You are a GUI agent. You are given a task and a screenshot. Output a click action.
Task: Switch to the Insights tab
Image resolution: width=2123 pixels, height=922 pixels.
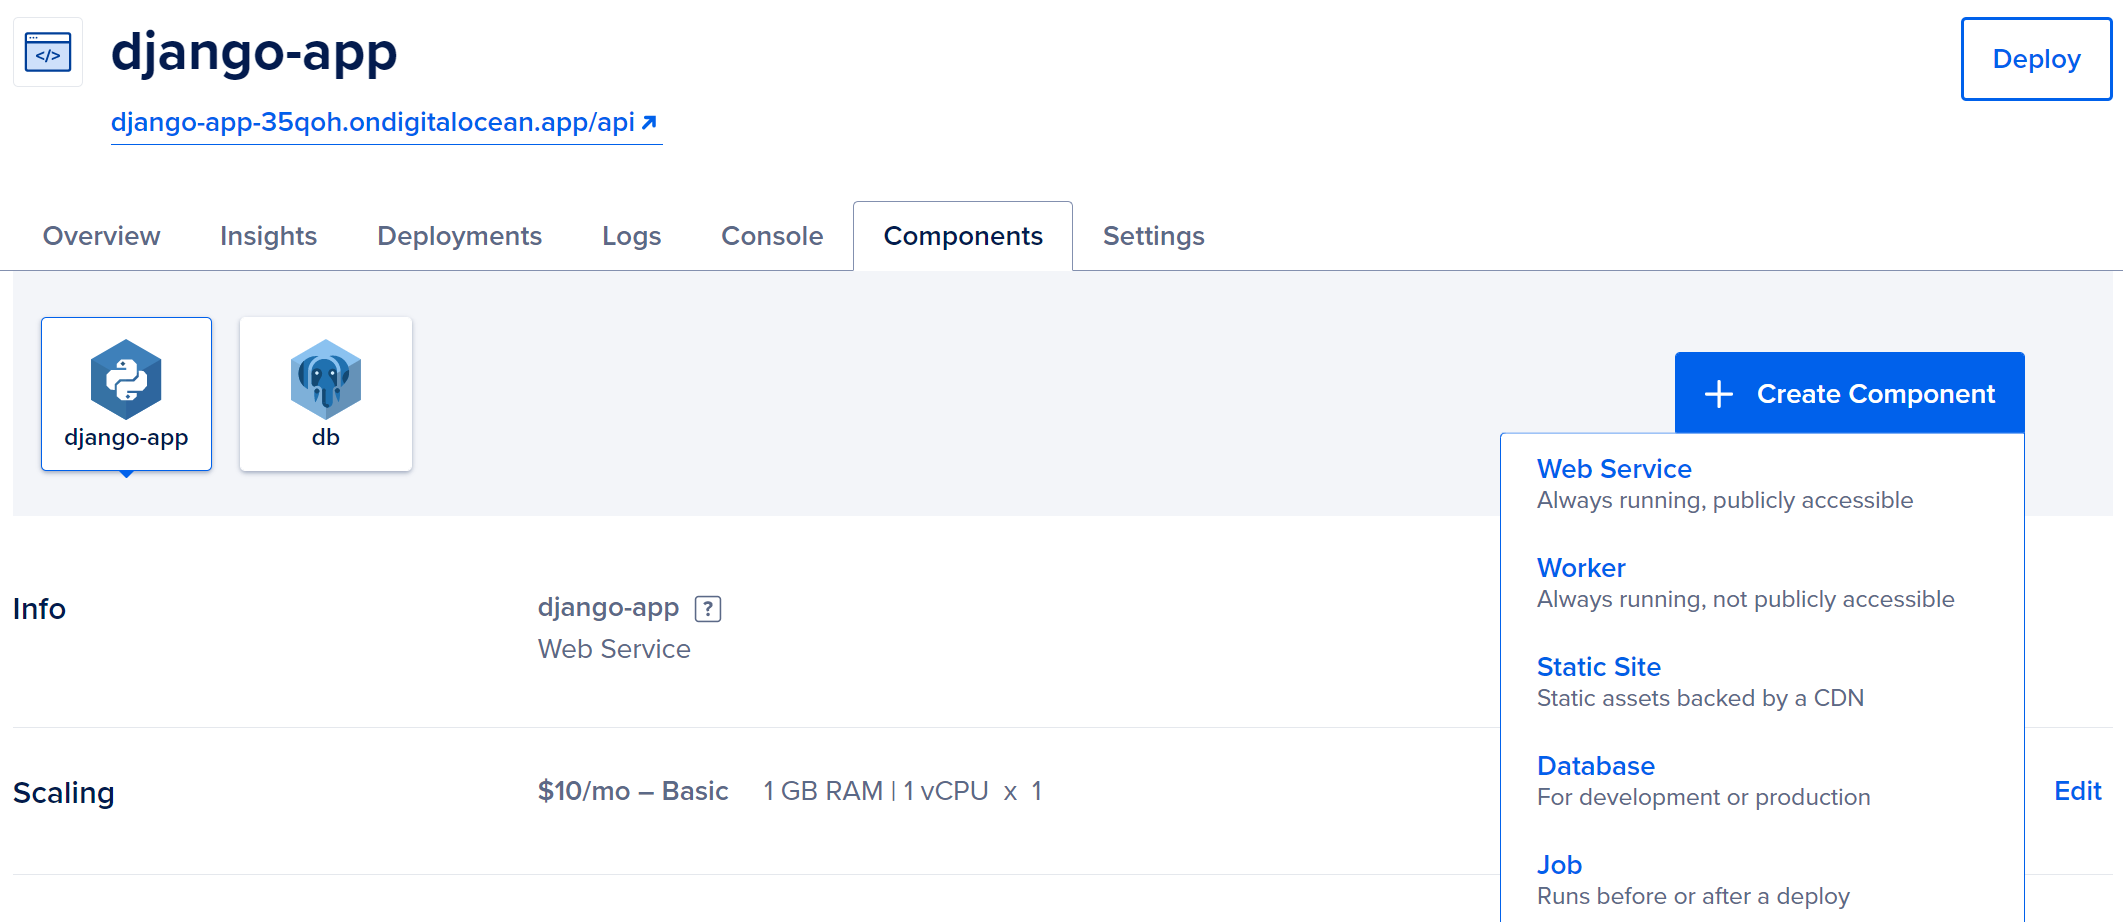[x=268, y=236]
